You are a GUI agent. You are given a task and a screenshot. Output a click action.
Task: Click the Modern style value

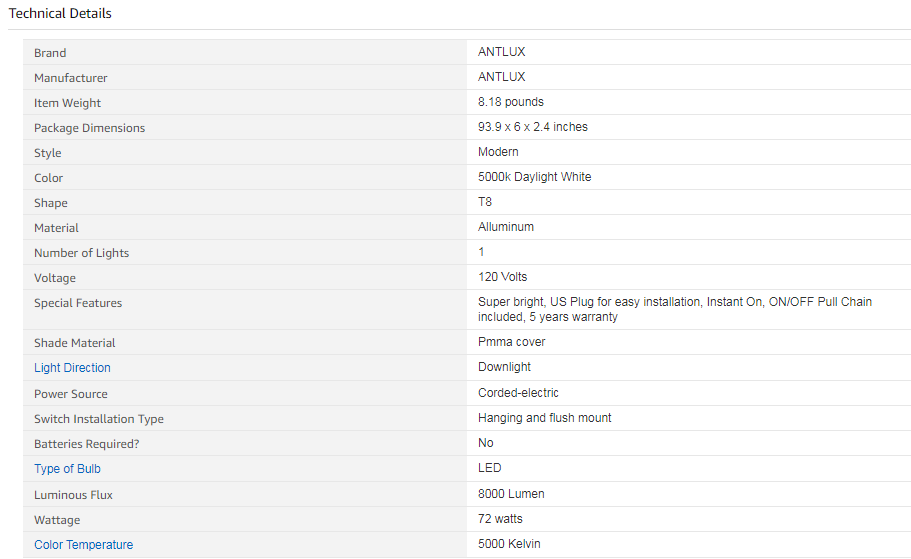(x=498, y=152)
